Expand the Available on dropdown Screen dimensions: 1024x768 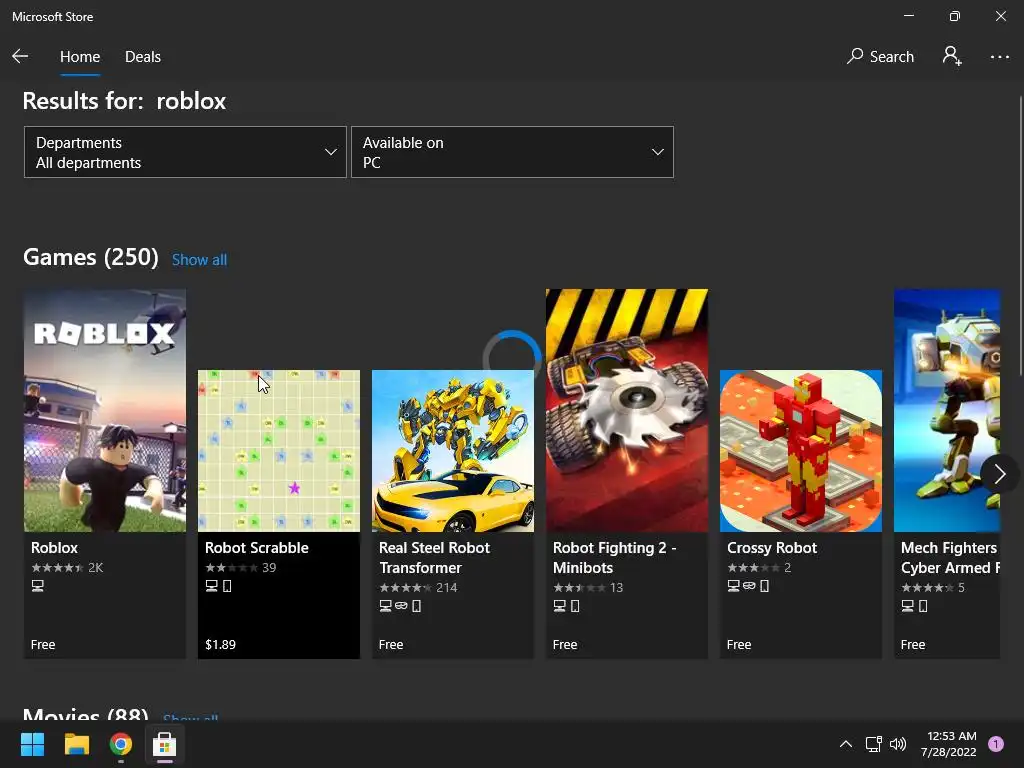(x=512, y=152)
